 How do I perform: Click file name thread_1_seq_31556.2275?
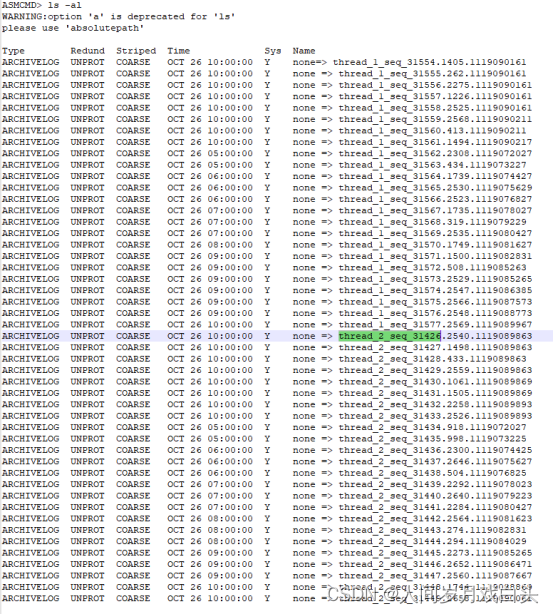pyautogui.click(x=435, y=85)
